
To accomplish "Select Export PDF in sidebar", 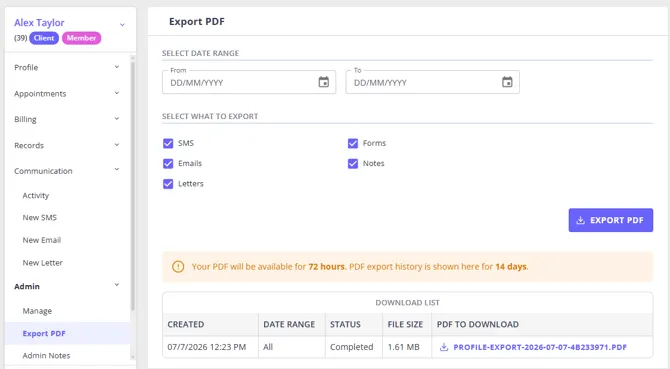I will click(68, 333).
